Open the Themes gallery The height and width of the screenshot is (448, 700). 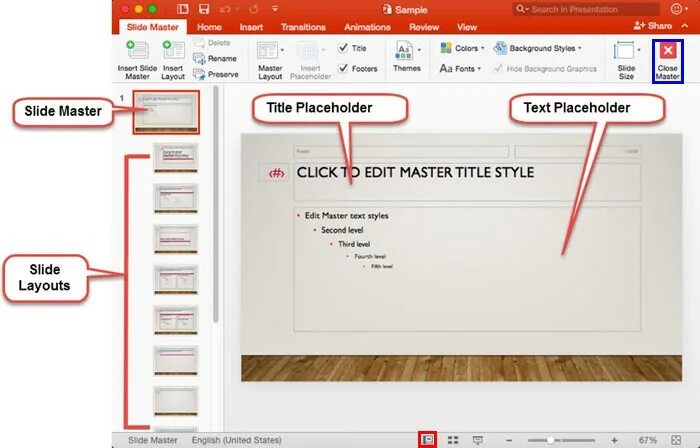coord(407,56)
